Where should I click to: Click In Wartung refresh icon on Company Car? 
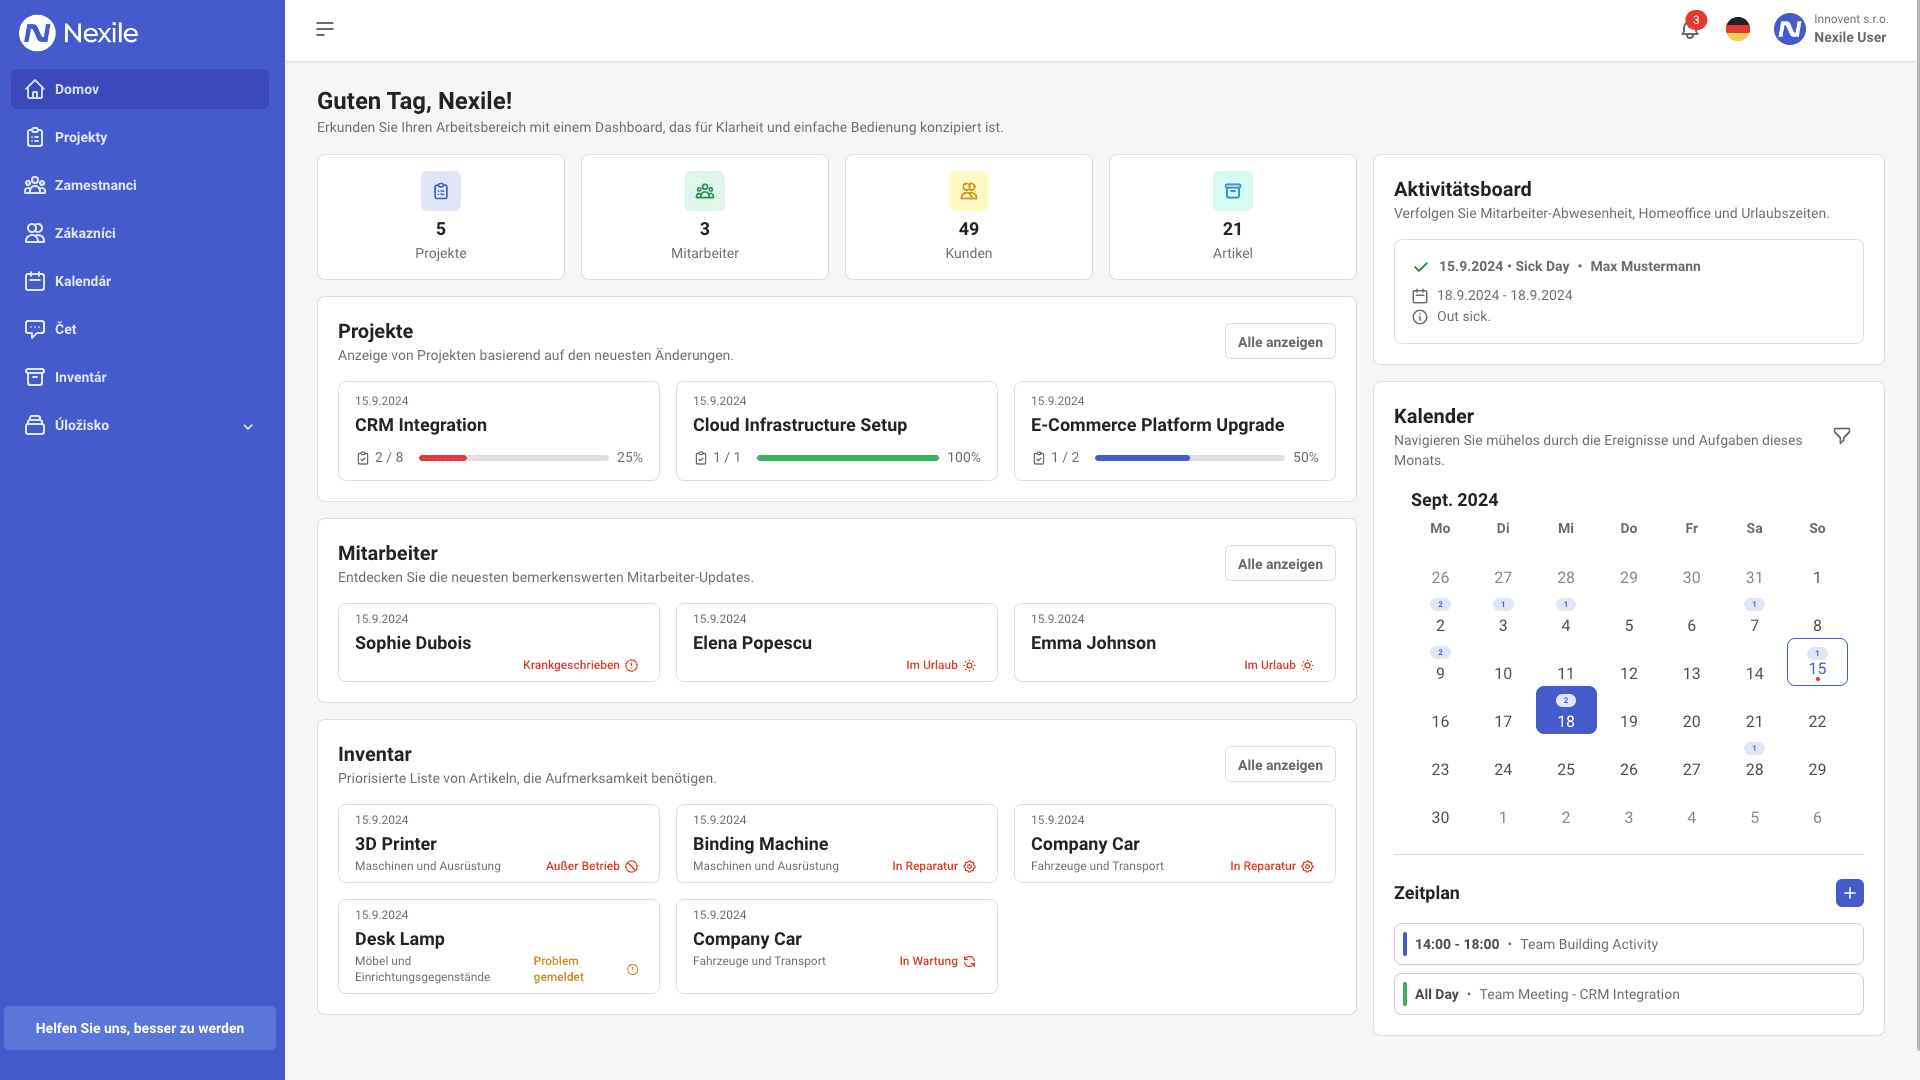pos(969,962)
